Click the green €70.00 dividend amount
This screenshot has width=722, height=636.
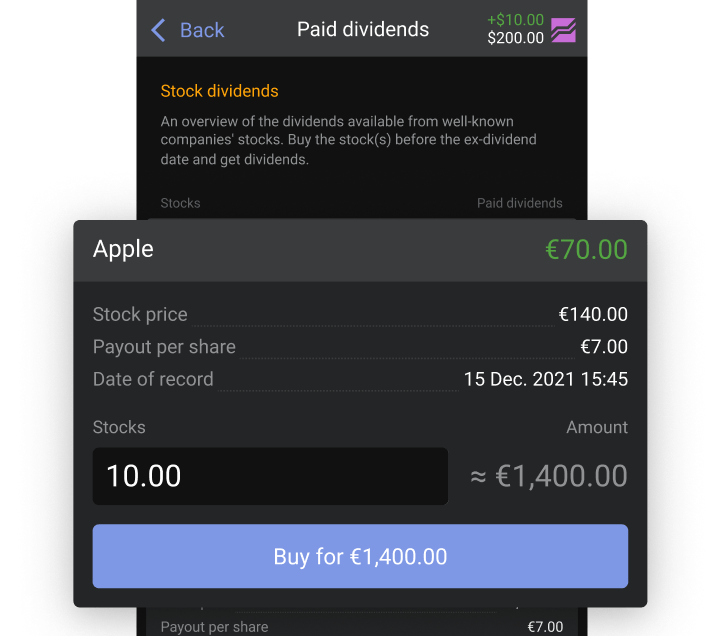pos(586,249)
